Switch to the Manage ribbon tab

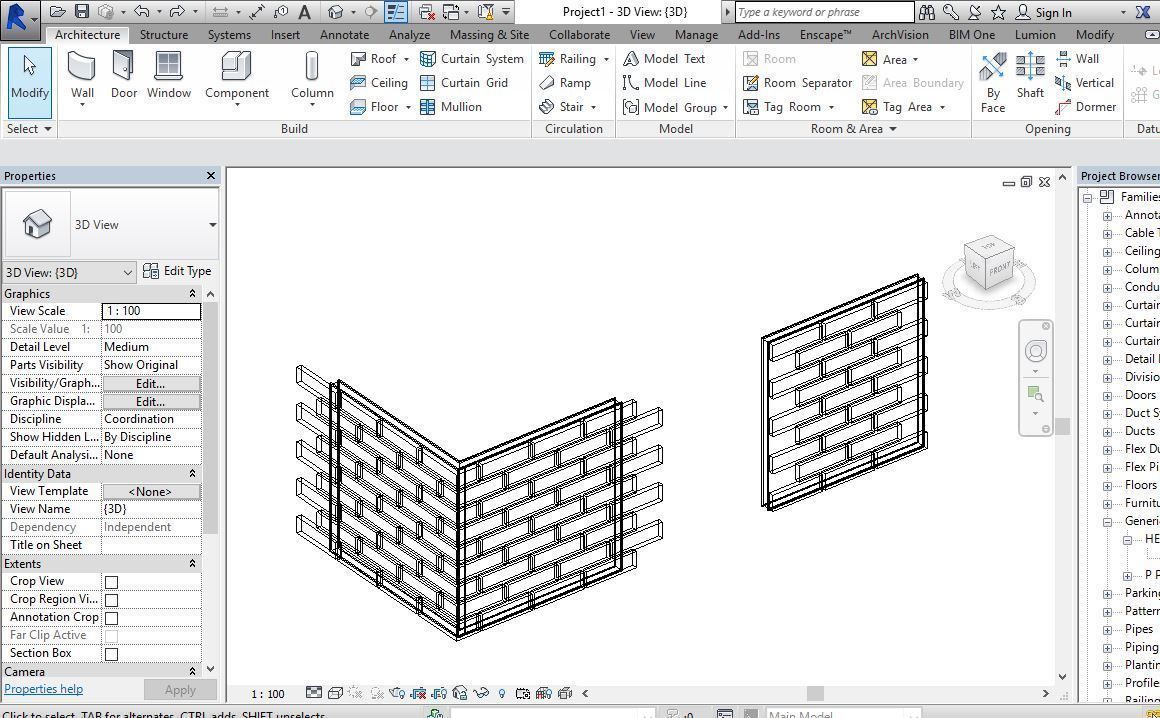[x=696, y=34]
